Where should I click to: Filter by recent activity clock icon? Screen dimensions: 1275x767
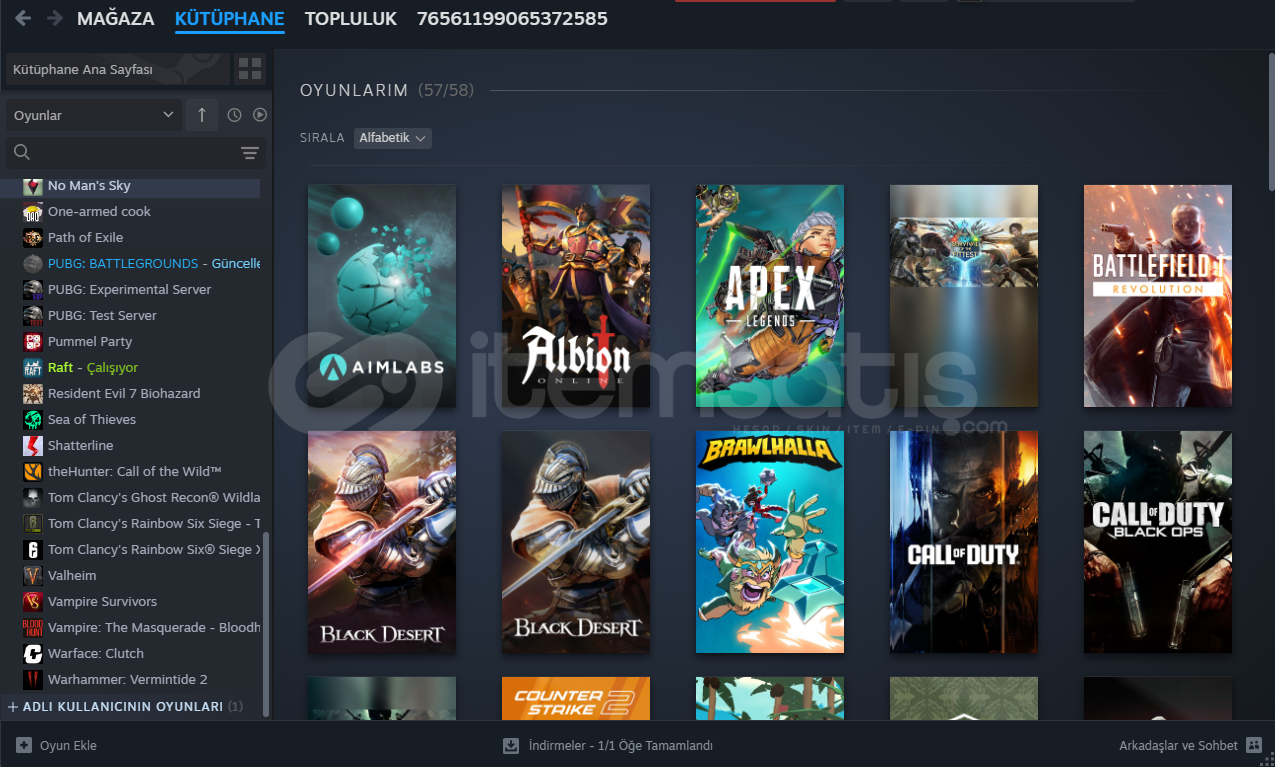tap(234, 115)
